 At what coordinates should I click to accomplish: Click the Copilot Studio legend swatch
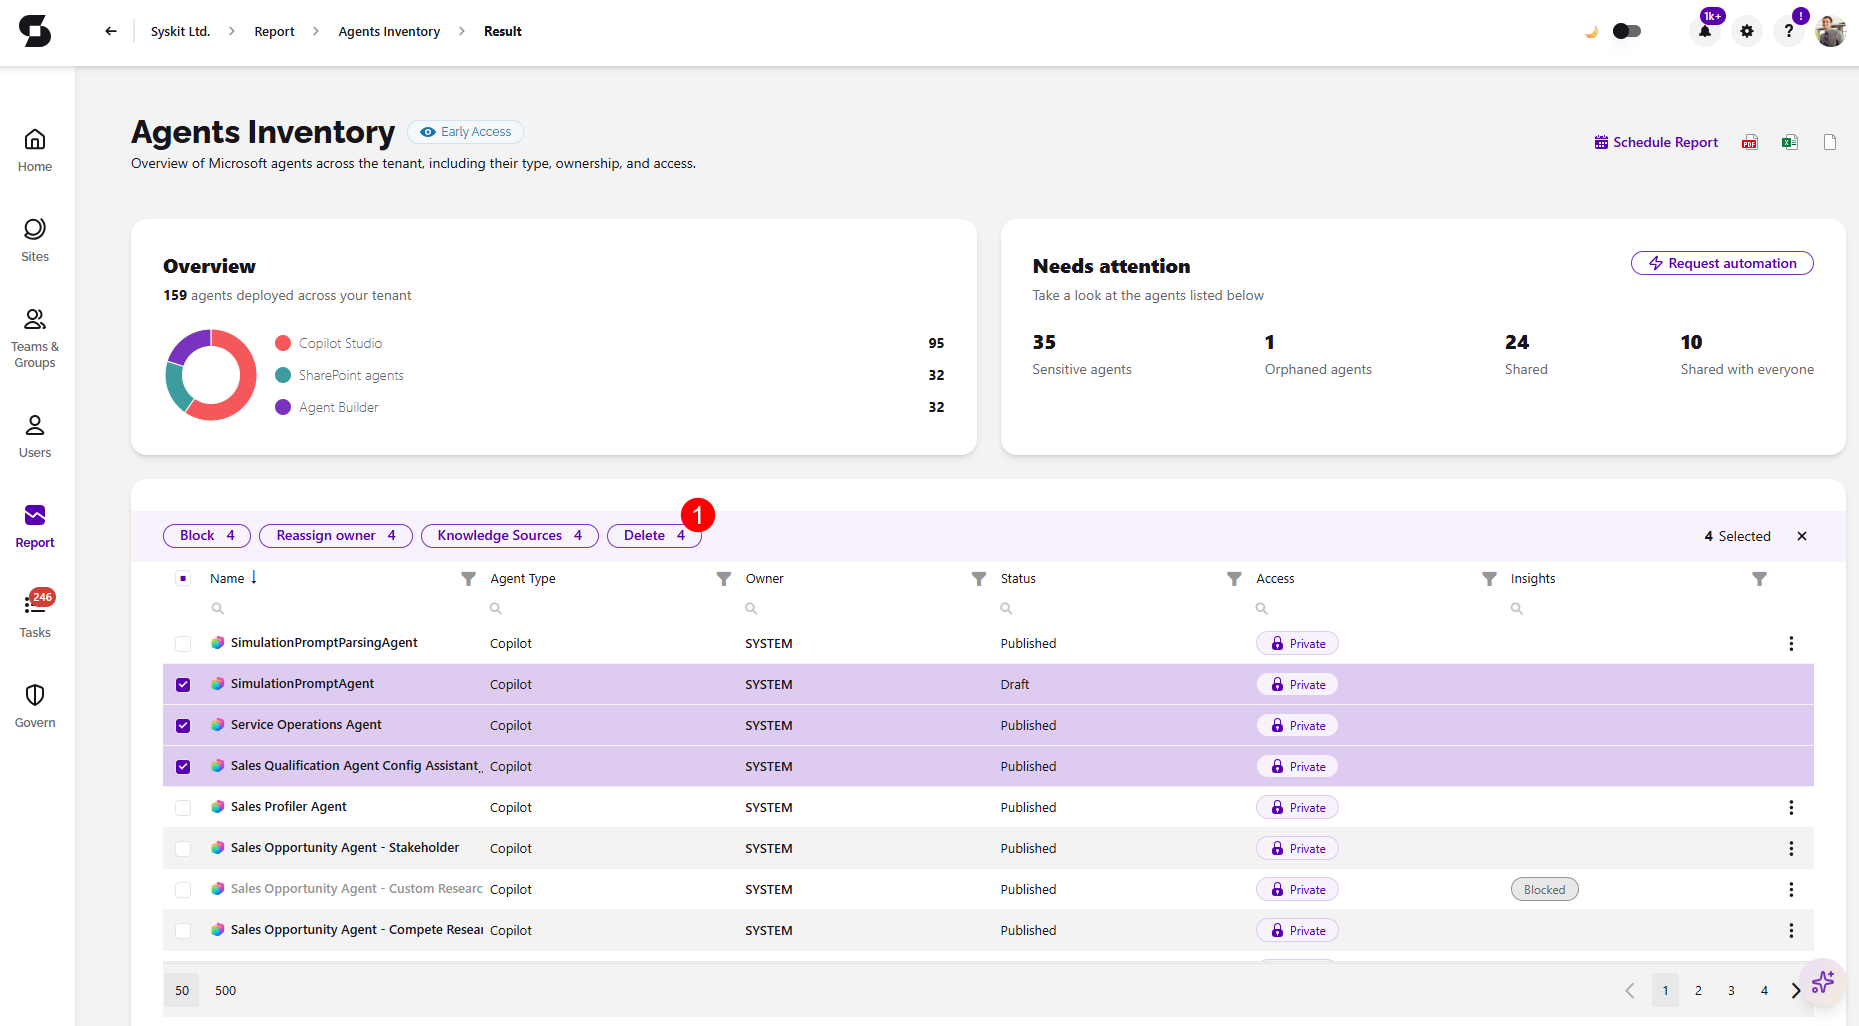coord(283,343)
